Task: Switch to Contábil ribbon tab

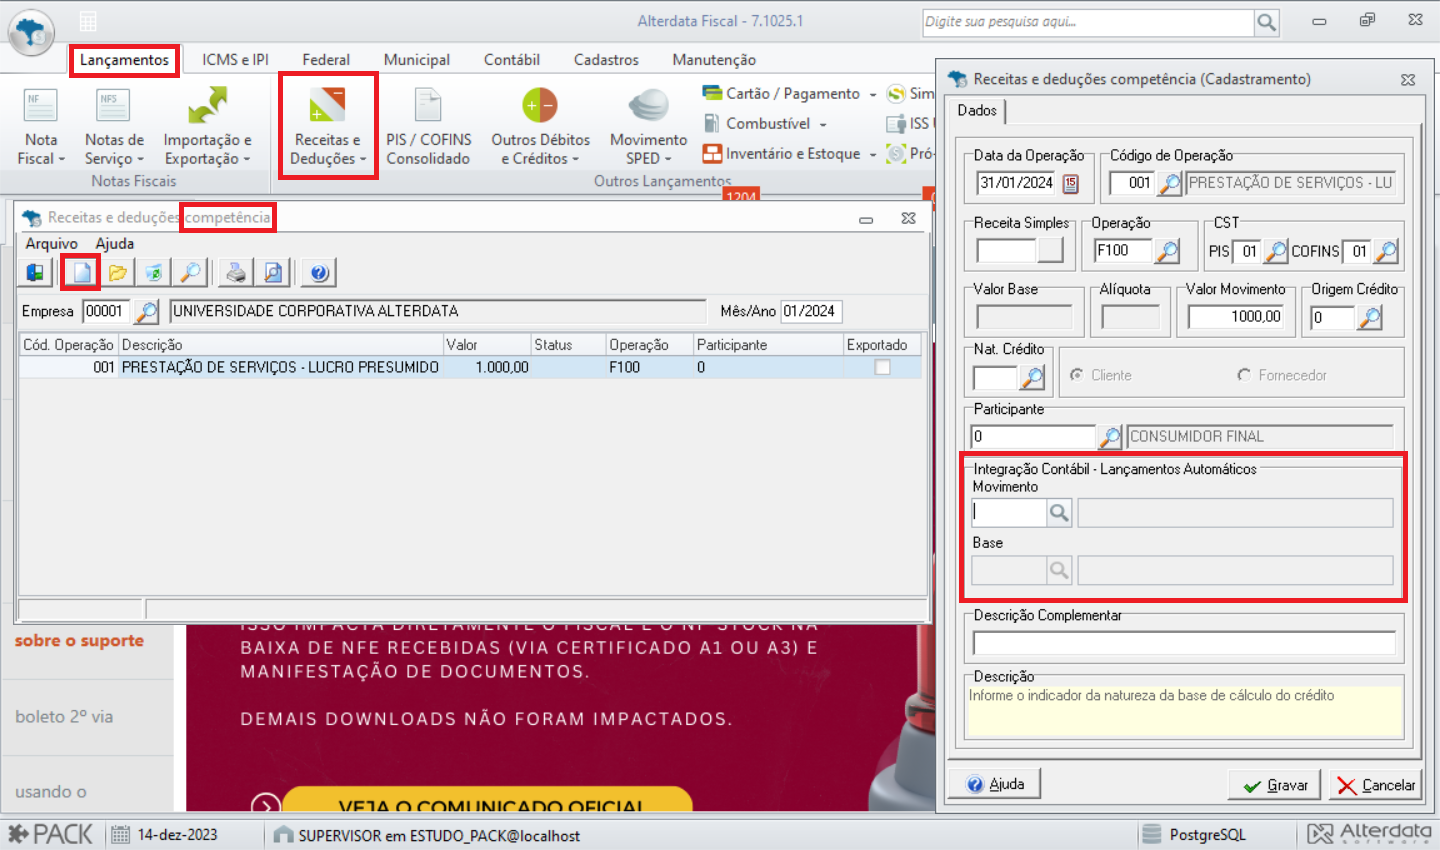Action: tap(512, 60)
